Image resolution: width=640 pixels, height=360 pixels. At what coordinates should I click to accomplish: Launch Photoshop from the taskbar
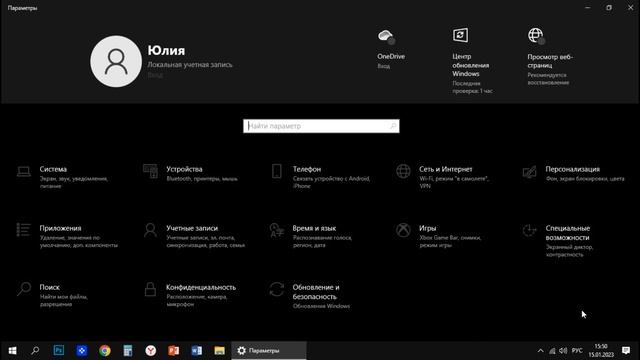click(x=58, y=351)
